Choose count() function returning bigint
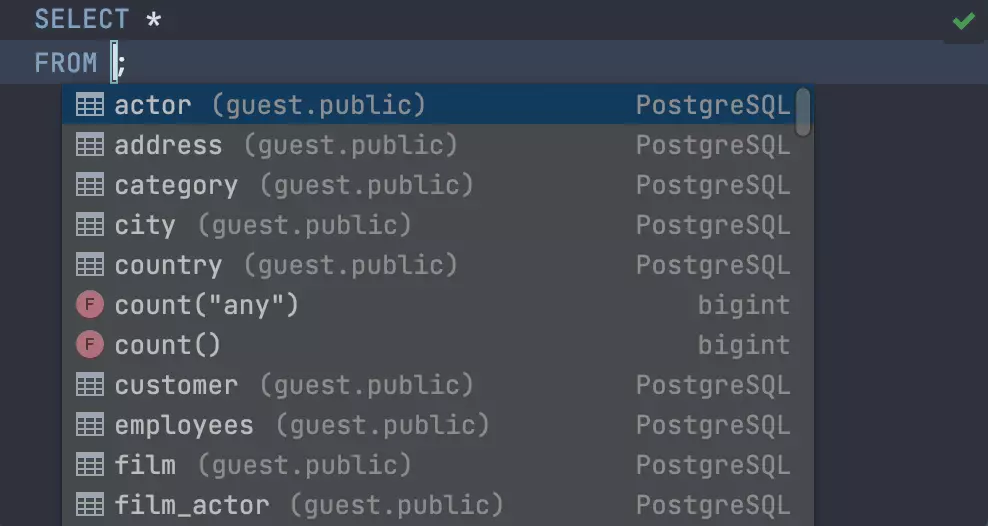 pos(168,345)
